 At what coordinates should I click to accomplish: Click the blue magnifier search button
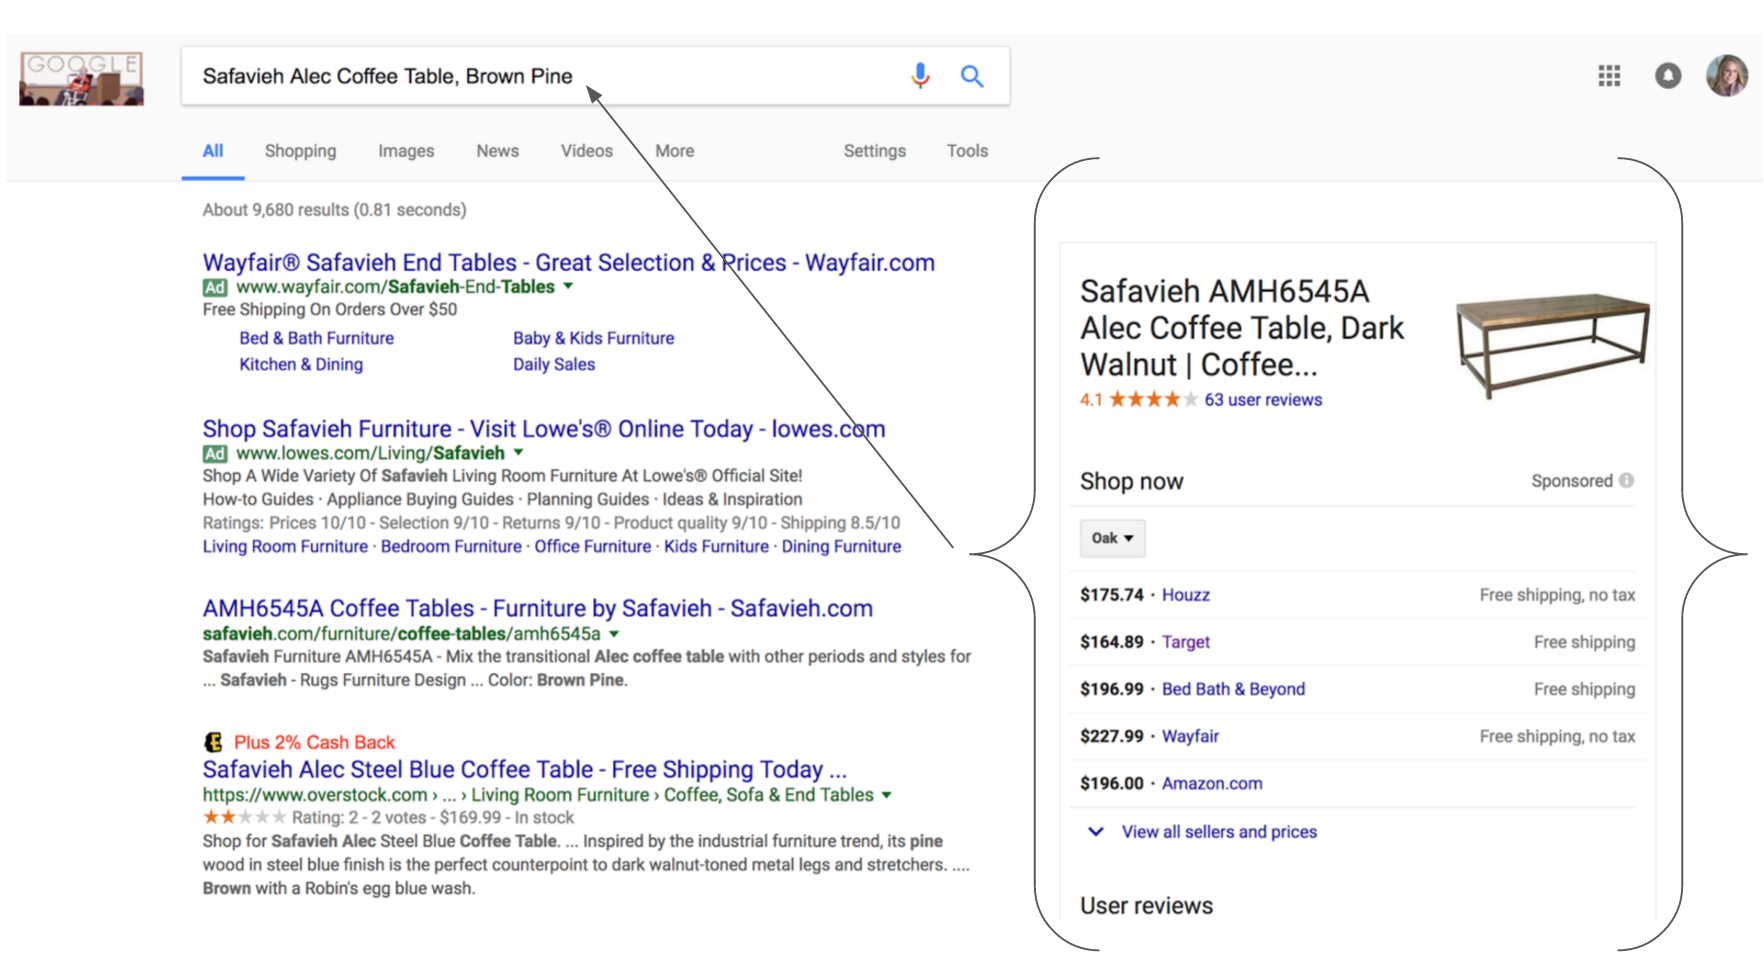point(972,76)
